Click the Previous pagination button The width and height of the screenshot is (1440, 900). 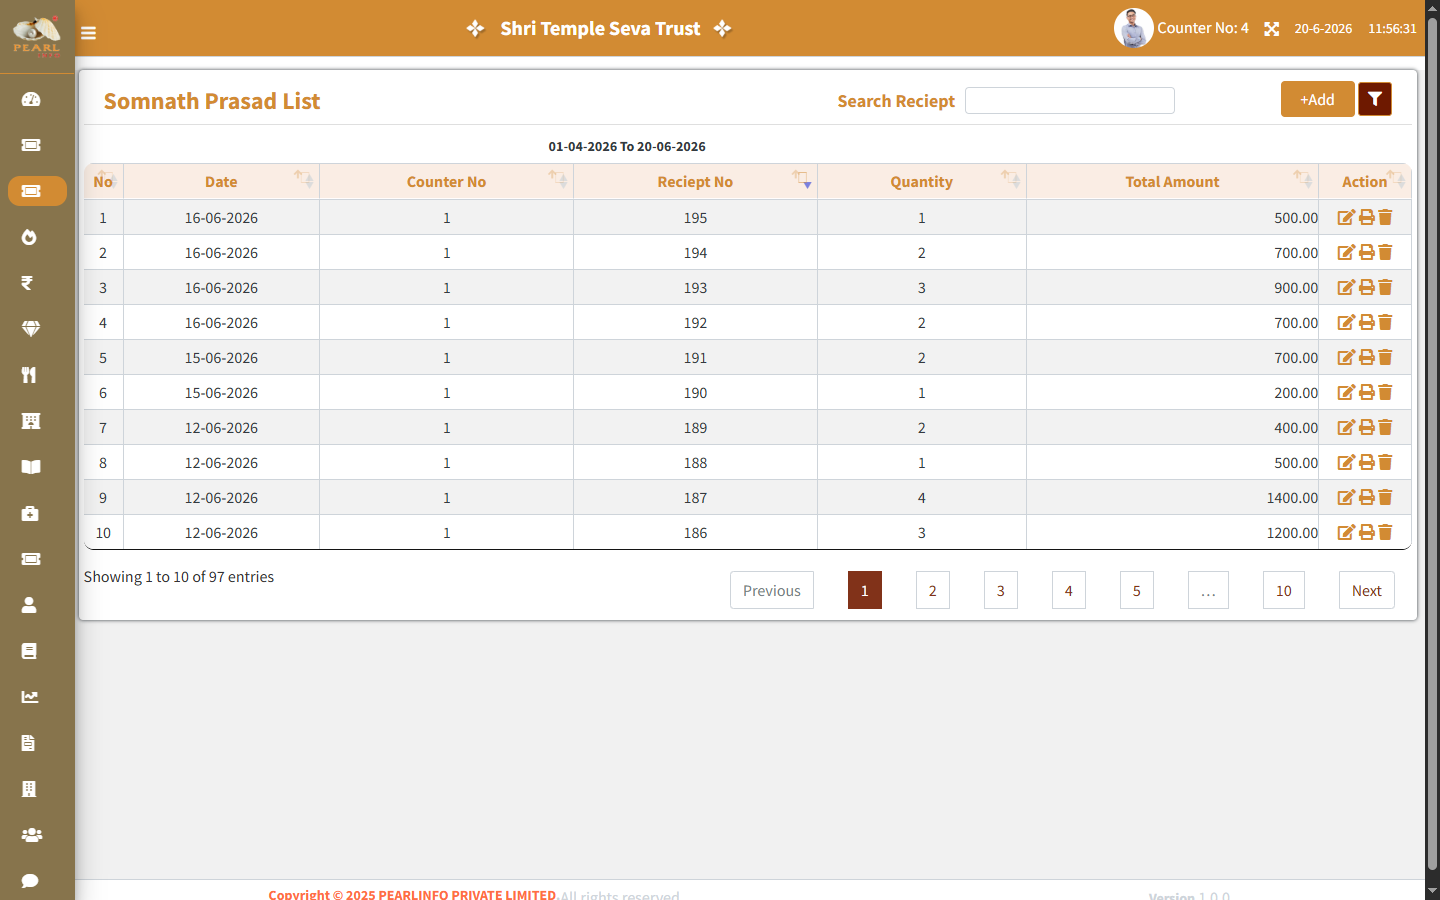pyautogui.click(x=772, y=590)
